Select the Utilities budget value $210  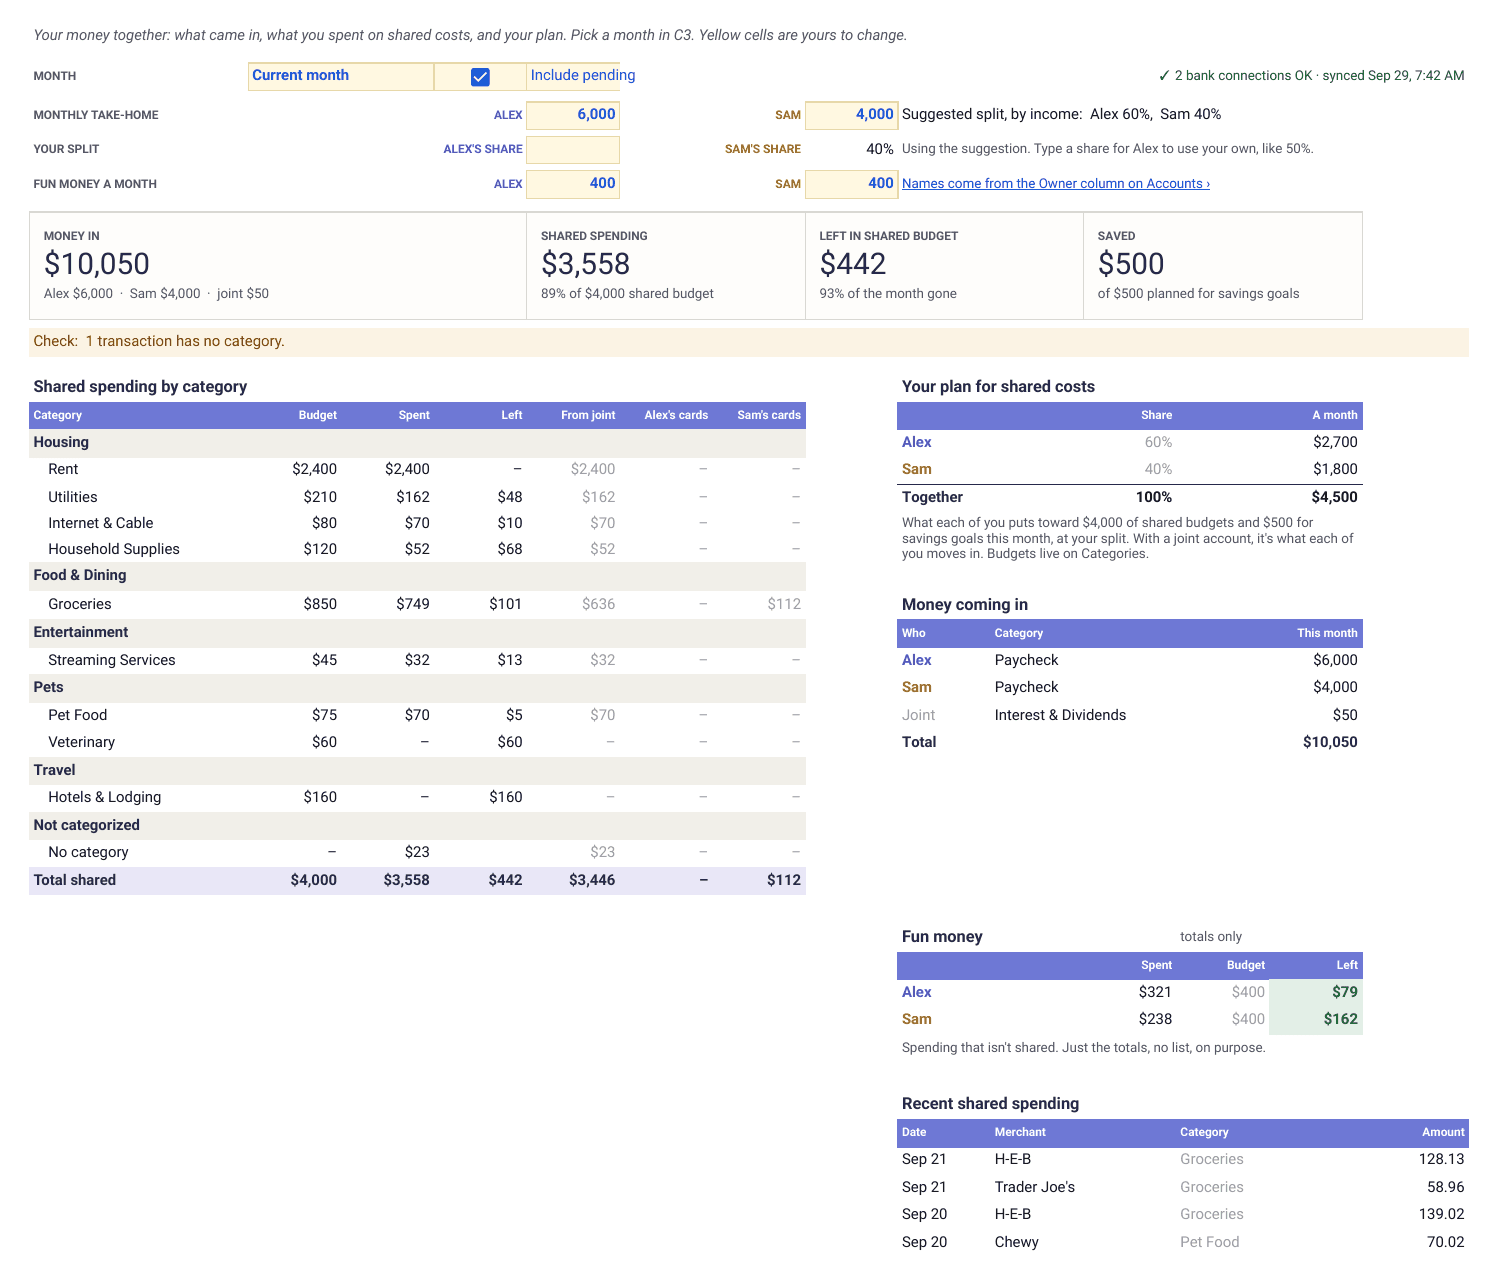click(320, 497)
